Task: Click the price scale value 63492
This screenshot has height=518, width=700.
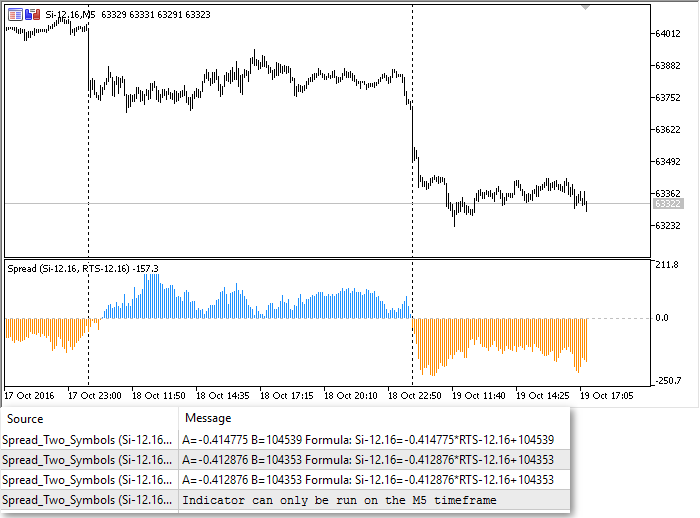Action: tap(667, 162)
